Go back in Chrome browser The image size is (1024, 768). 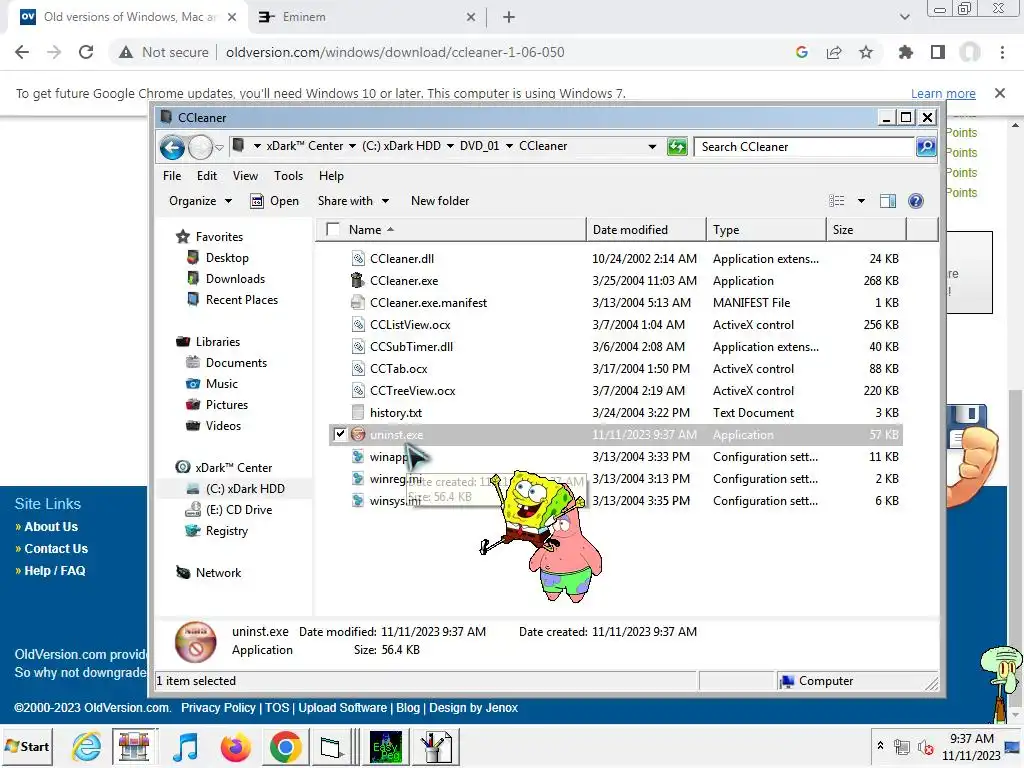[22, 52]
